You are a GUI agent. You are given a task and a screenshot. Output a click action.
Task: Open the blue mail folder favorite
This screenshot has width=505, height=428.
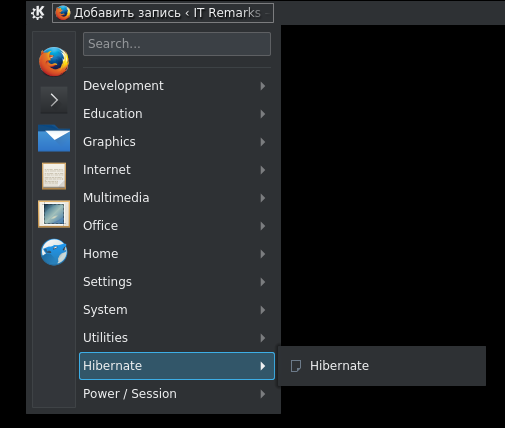click(x=54, y=138)
